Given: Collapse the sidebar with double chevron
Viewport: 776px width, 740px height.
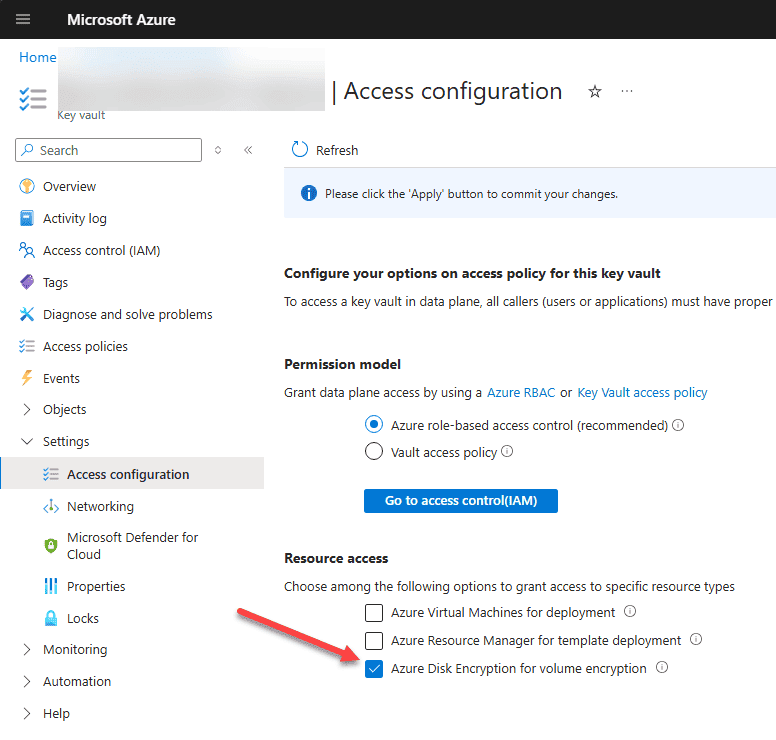Looking at the screenshot, I should pos(248,150).
